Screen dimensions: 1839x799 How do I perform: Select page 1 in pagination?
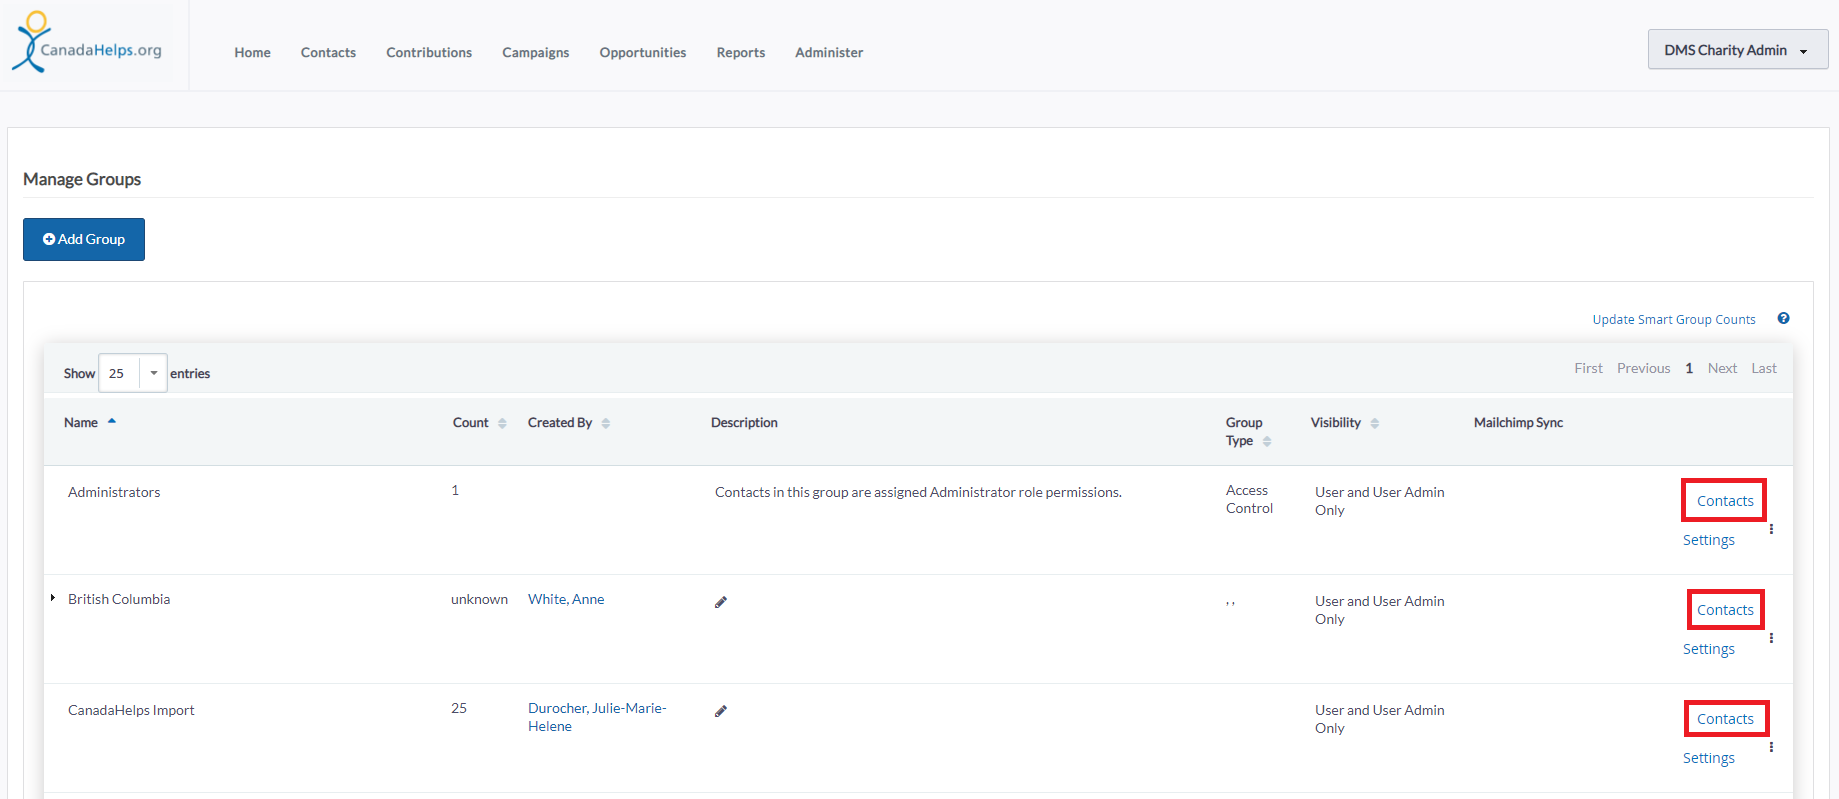[x=1689, y=368]
